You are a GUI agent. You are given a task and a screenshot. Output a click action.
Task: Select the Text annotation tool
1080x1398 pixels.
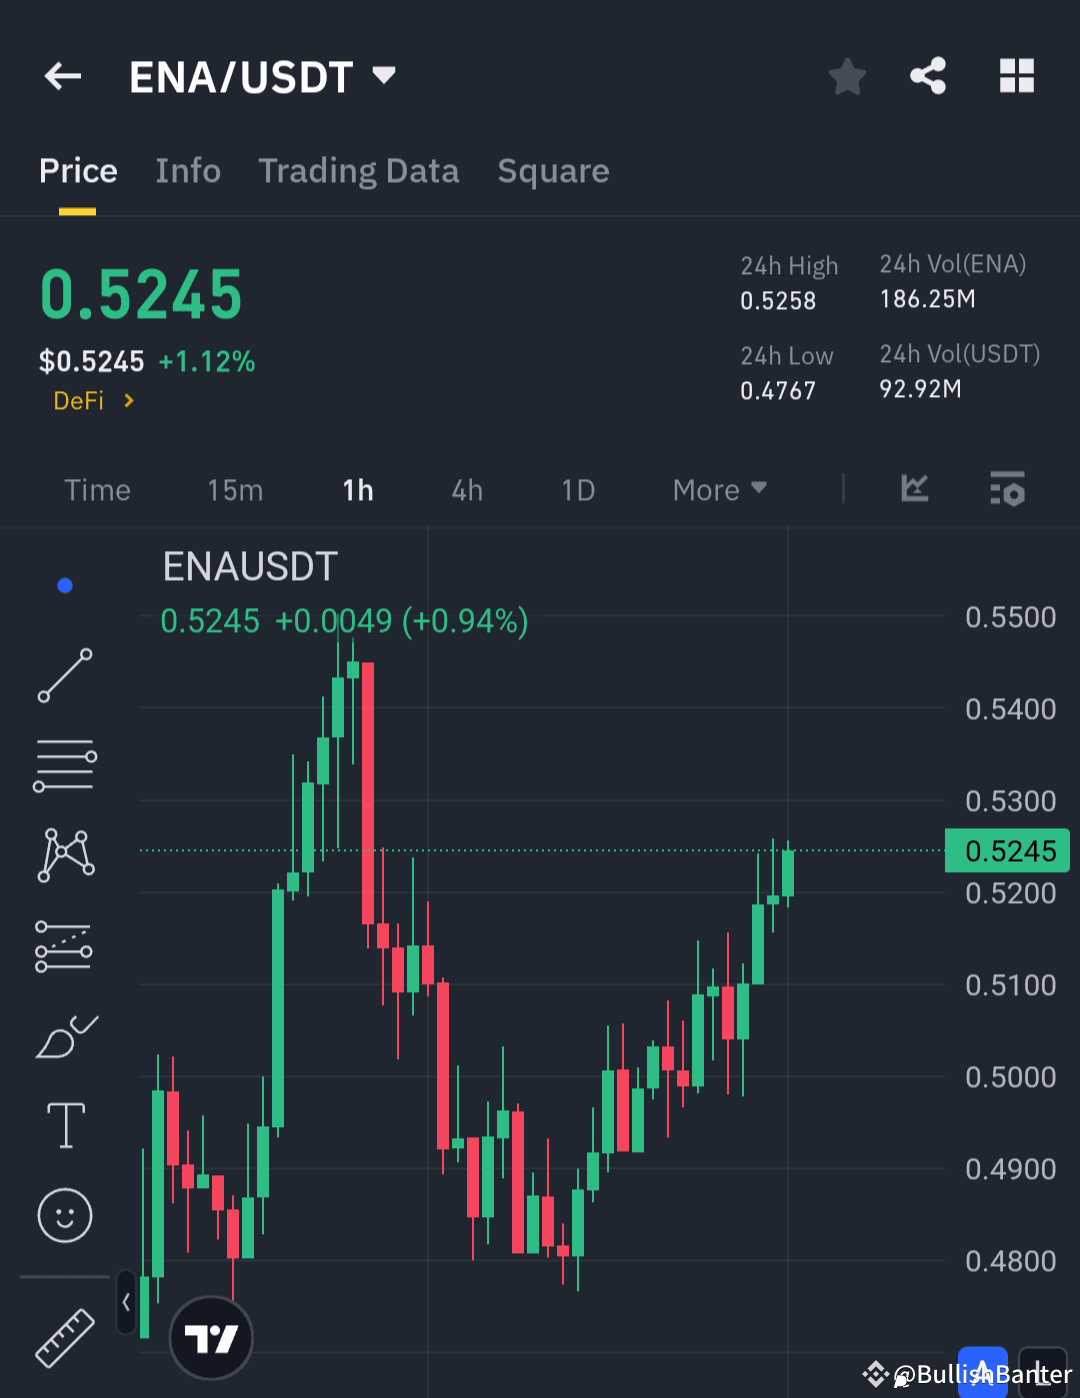(x=65, y=1124)
